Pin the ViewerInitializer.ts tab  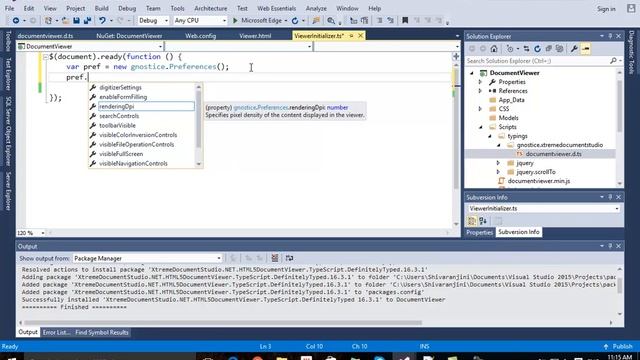click(x=351, y=36)
